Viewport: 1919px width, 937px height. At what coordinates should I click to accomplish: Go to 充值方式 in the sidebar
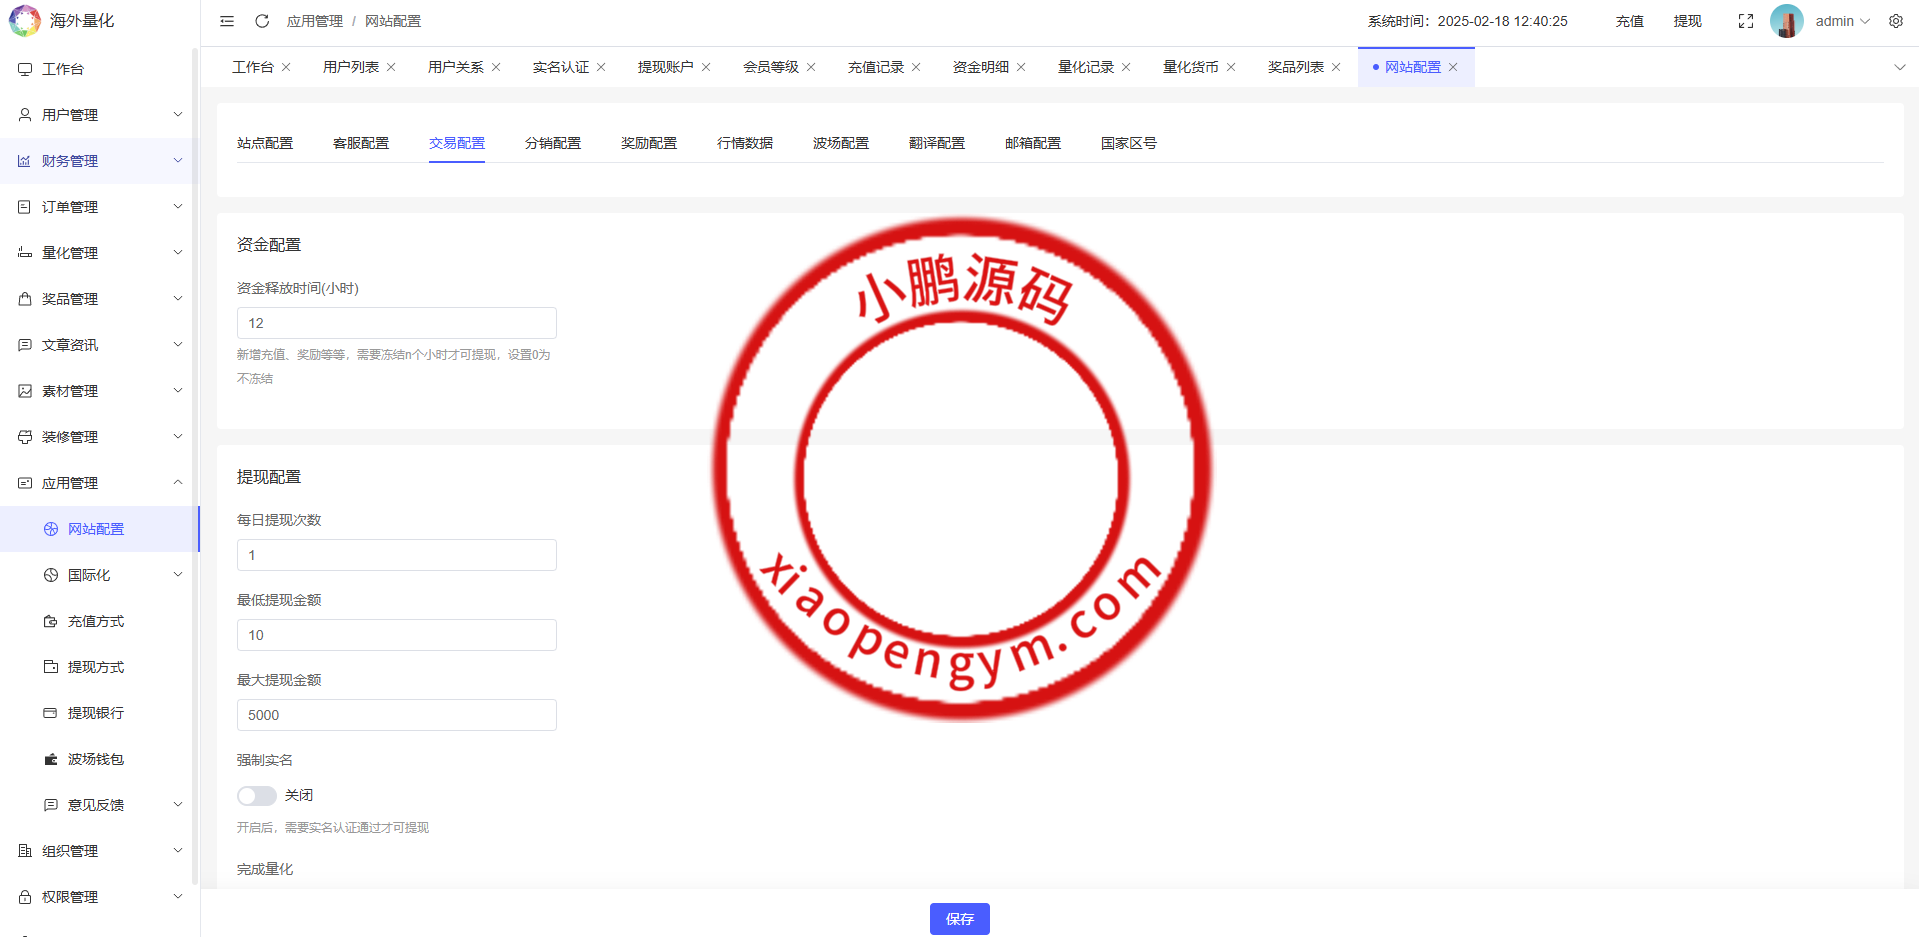96,621
